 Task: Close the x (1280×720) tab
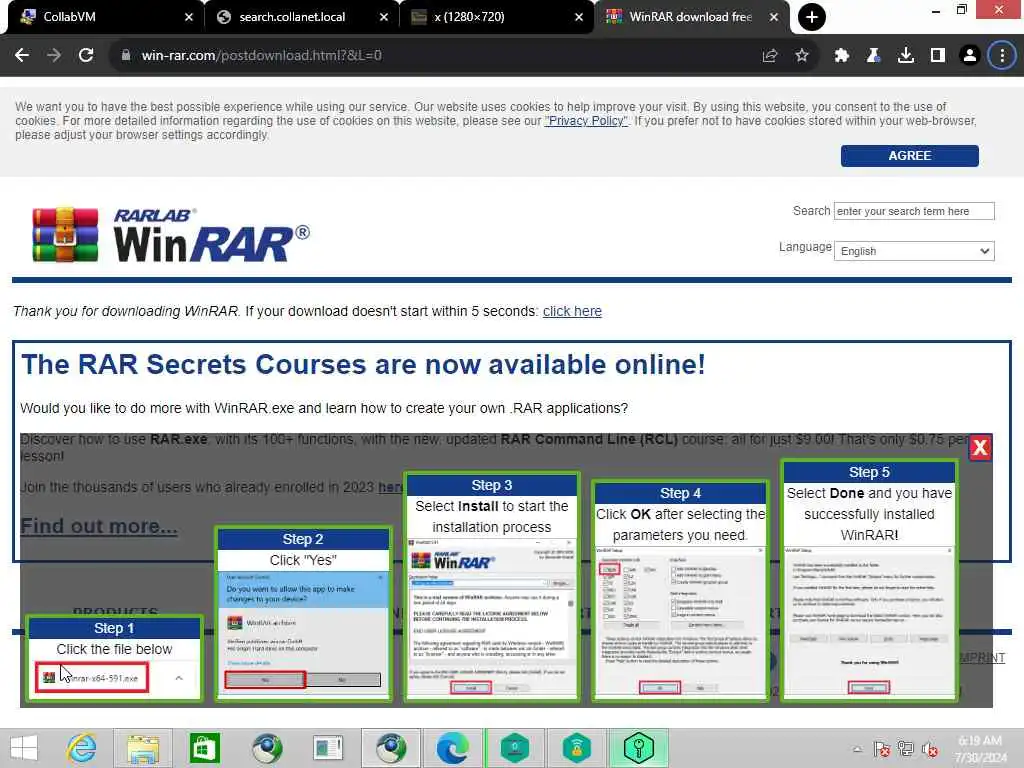[579, 17]
